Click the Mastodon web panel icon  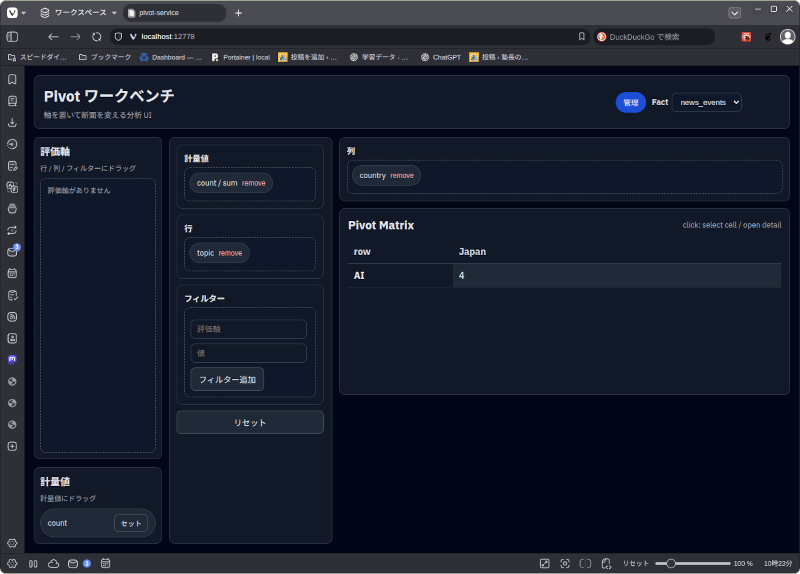click(x=12, y=359)
